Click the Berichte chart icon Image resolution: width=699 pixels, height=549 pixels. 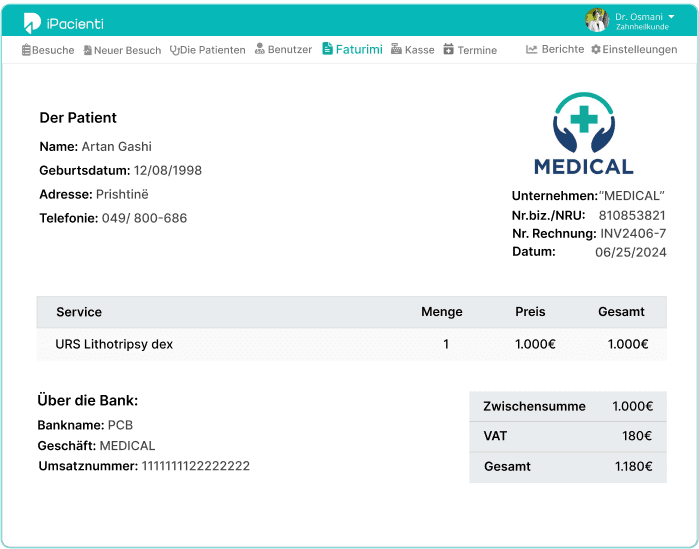(532, 49)
